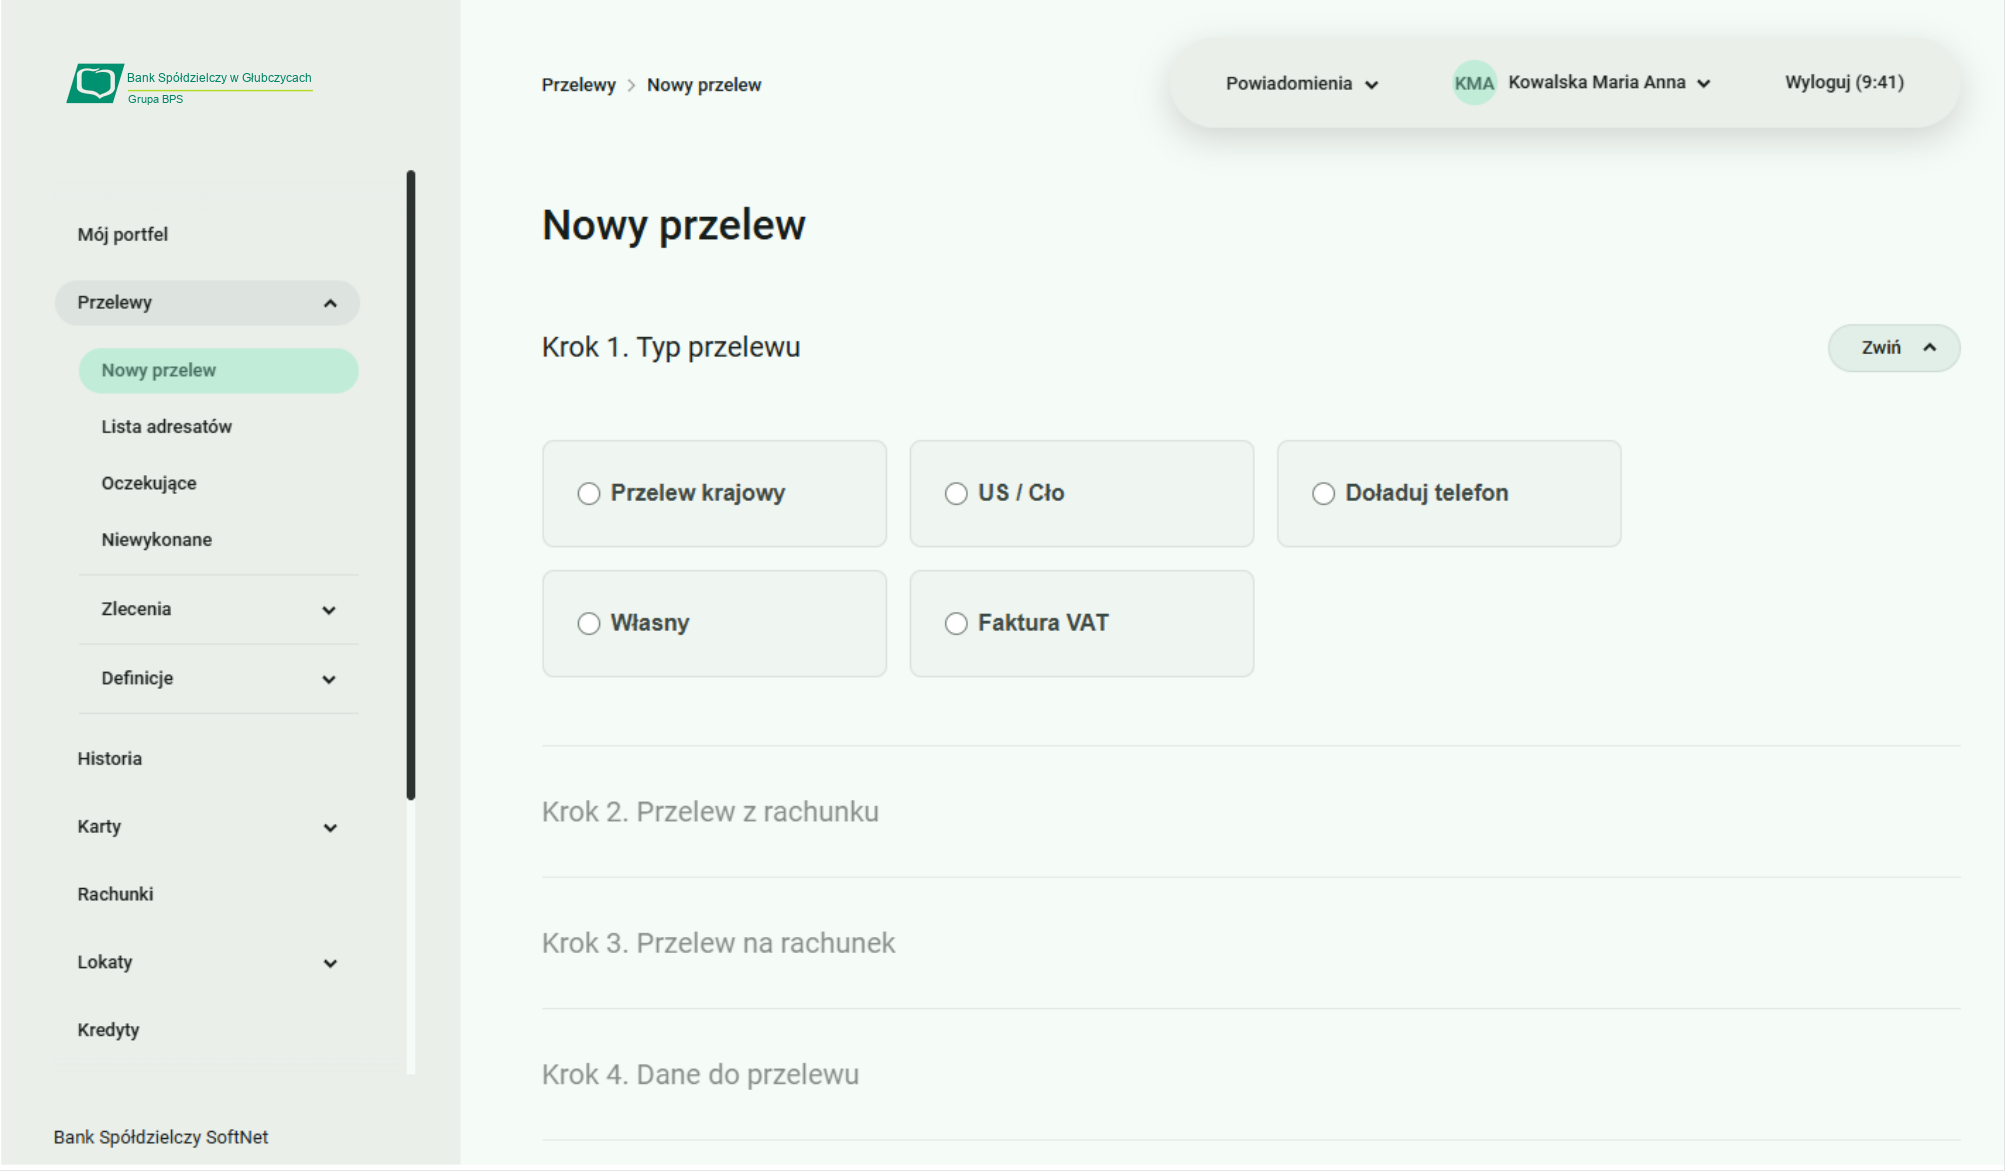
Task: Go to Historia section
Action: coord(110,759)
